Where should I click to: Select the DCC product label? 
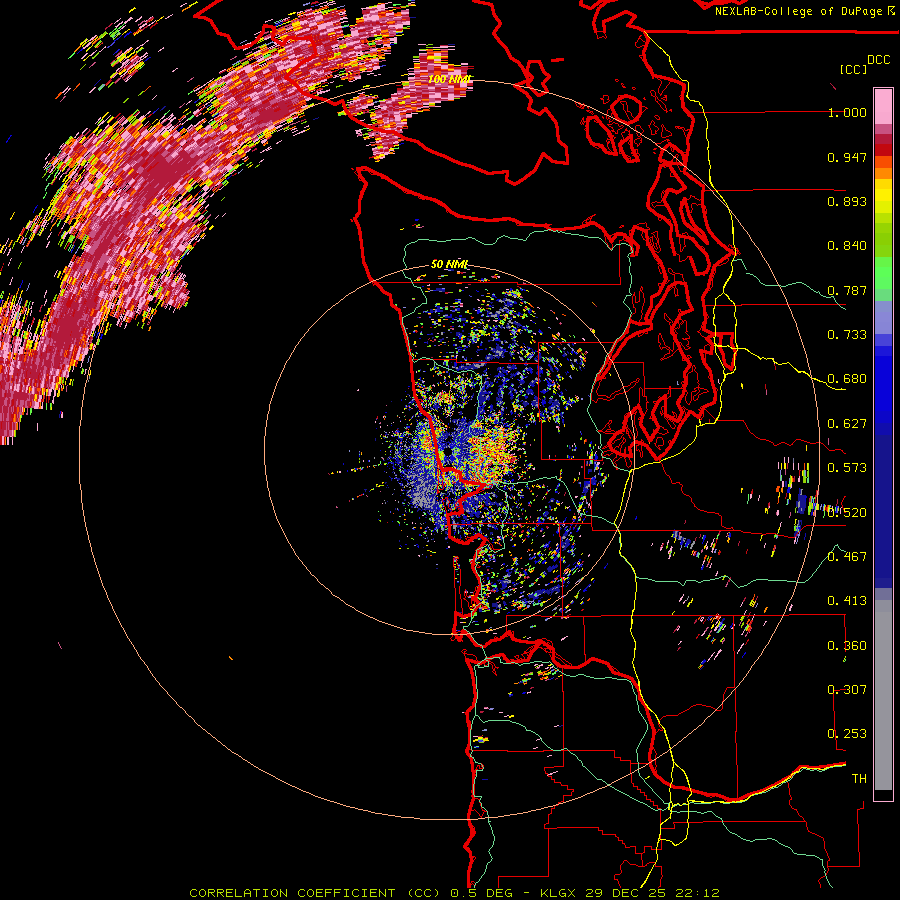tap(879, 60)
